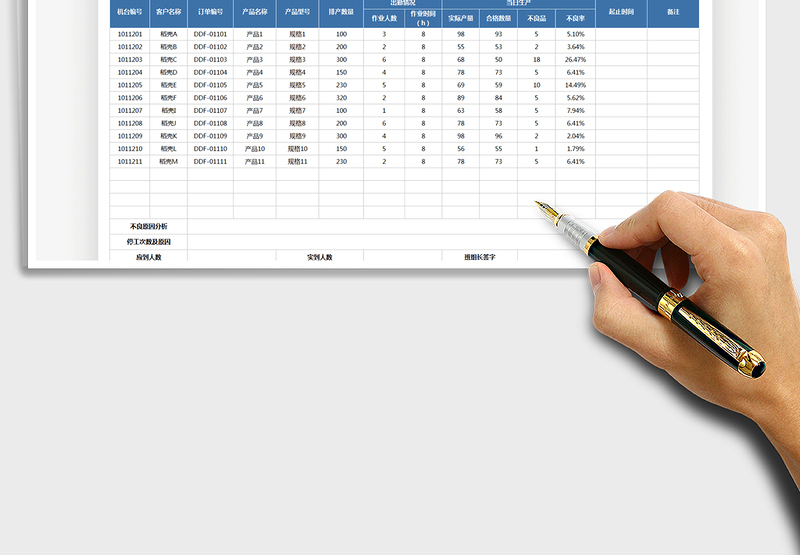Select the 起止时间 column header
800x555 pixels.
tap(621, 13)
